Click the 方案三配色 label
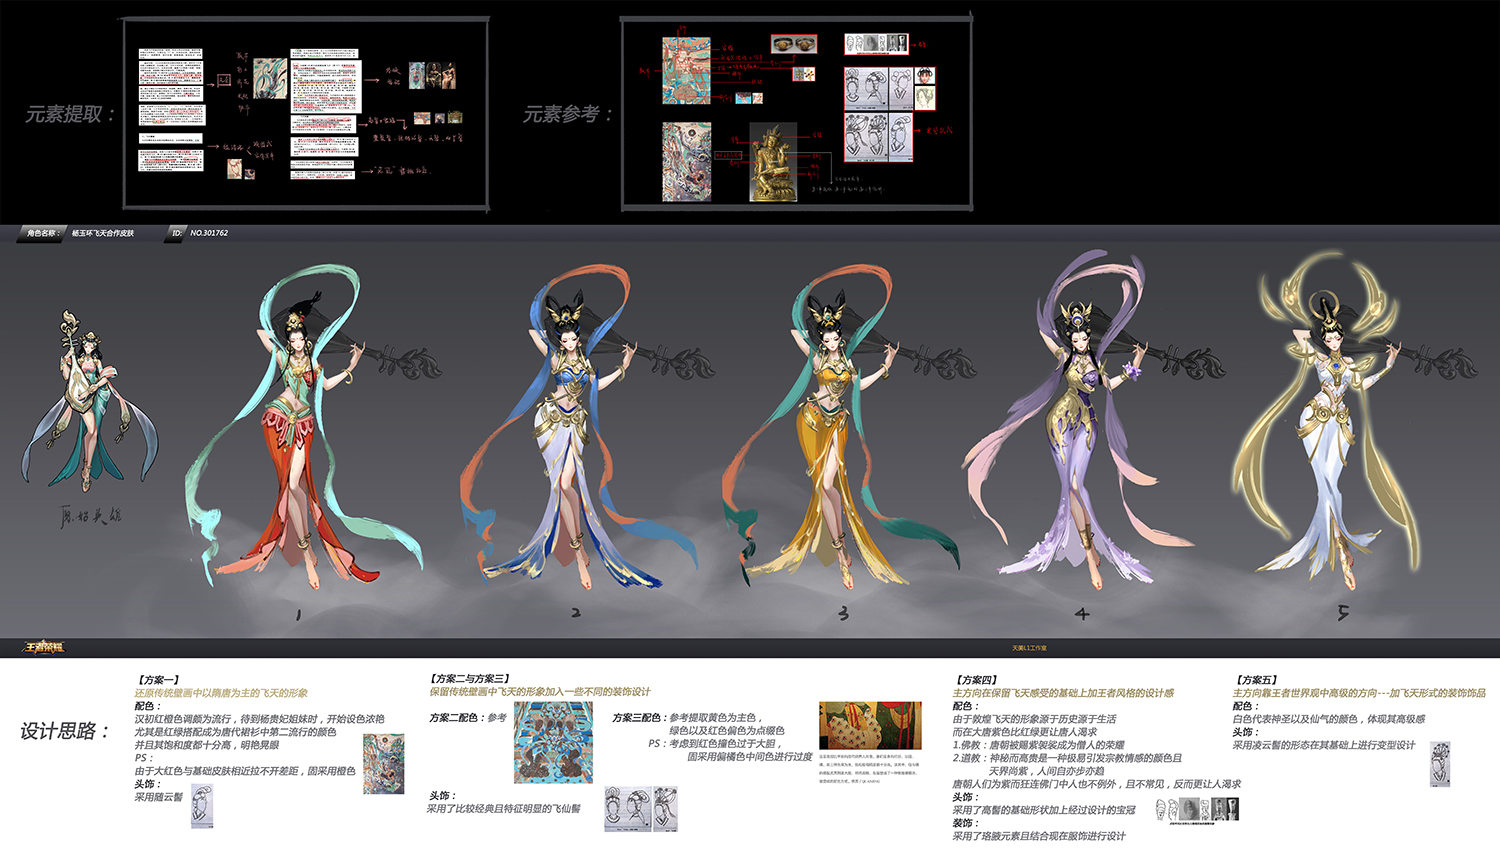This screenshot has height=854, width=1500. [x=638, y=718]
